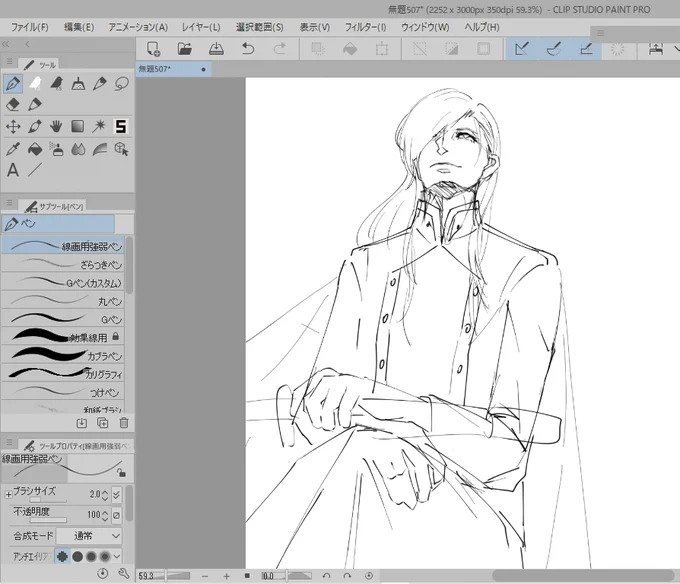The image size is (680, 584).
Task: Open brush size dynamics dropdown button
Action: coord(116,495)
